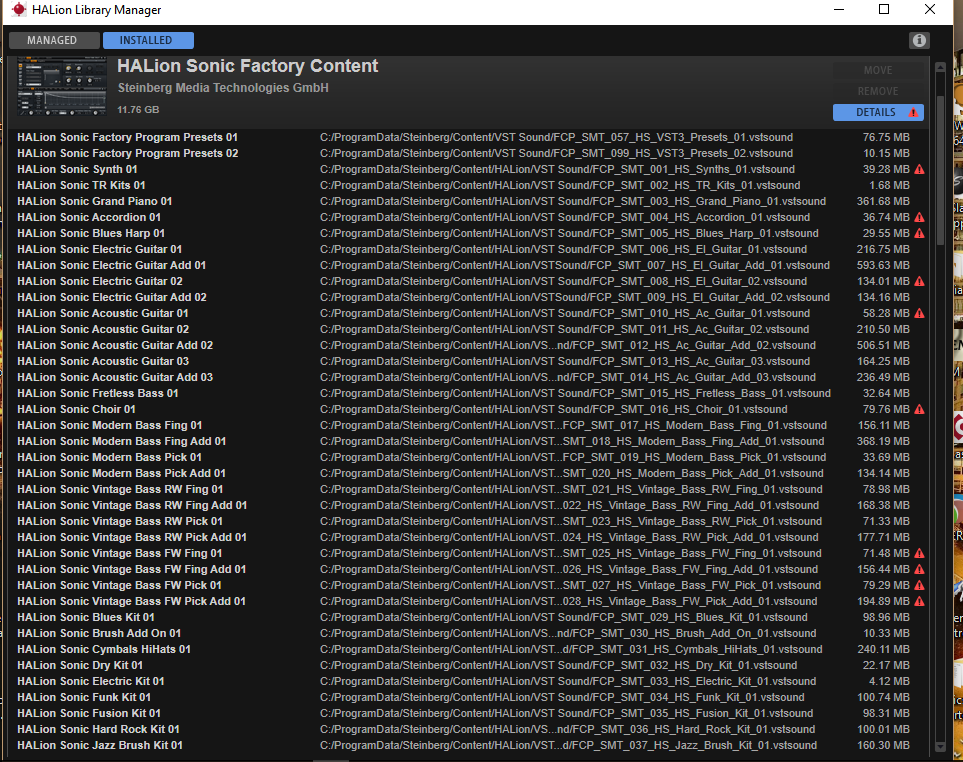
Task: Click warning icon on HALion Sonic Synth 01 row
Action: click(919, 169)
